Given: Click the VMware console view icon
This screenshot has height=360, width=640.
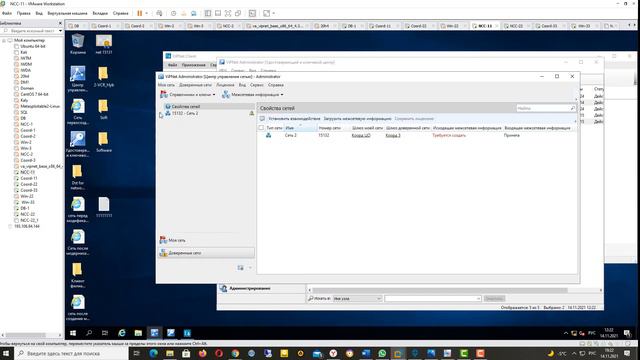Looking at the screenshot, I should 252,13.
